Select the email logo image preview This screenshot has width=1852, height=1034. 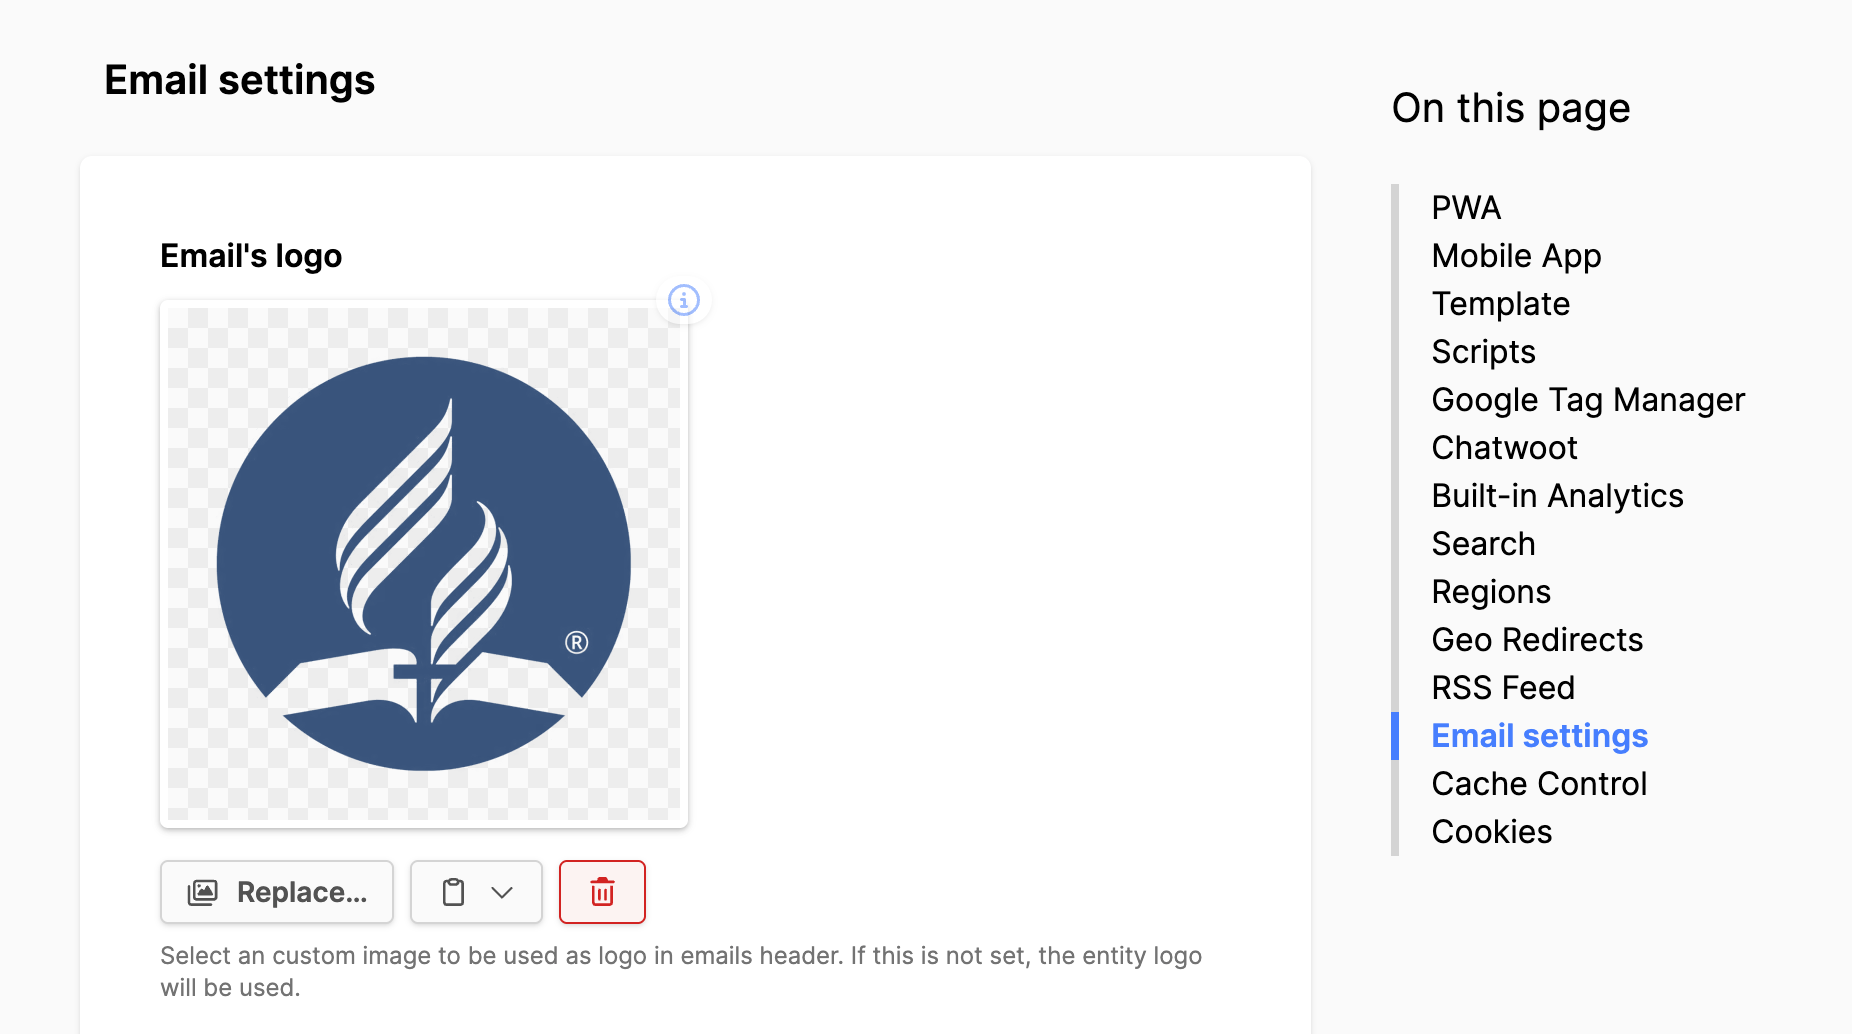click(x=424, y=564)
